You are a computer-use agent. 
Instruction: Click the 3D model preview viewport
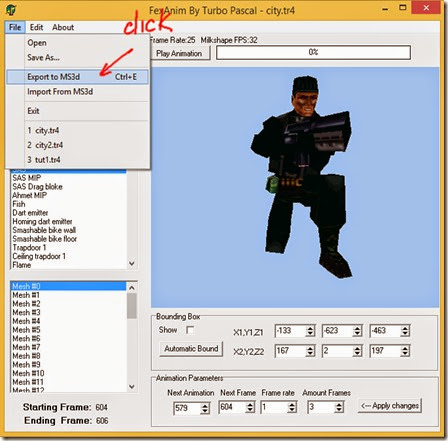(x=295, y=187)
